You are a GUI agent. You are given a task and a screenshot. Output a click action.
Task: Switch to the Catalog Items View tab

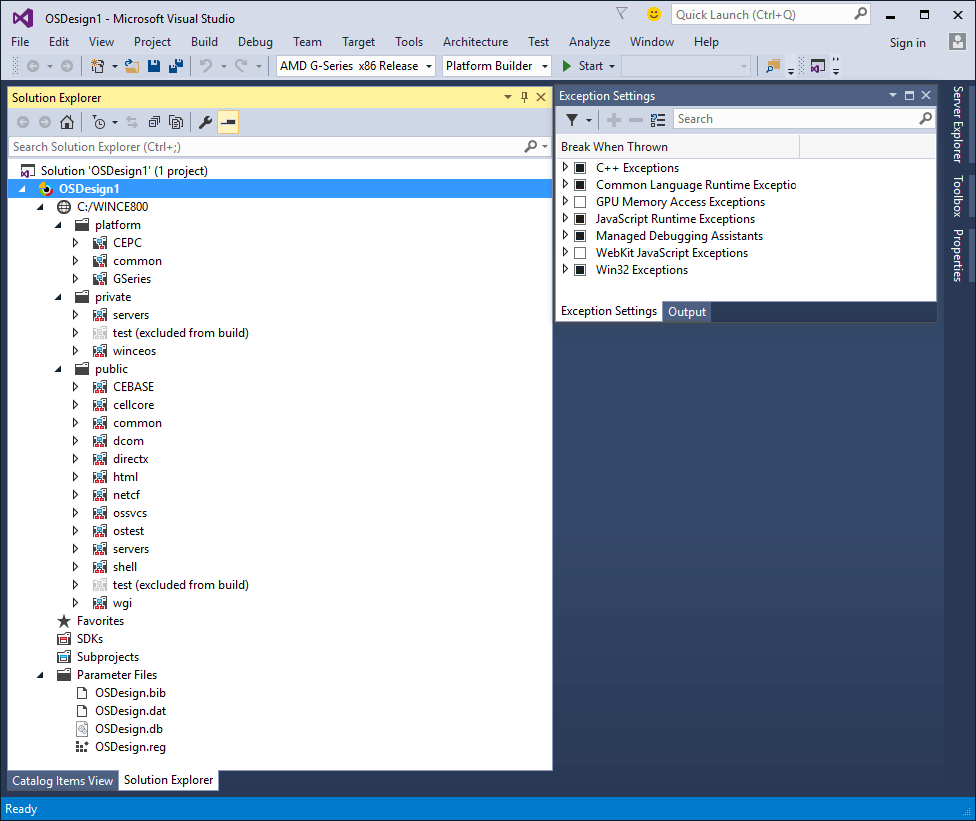62,781
